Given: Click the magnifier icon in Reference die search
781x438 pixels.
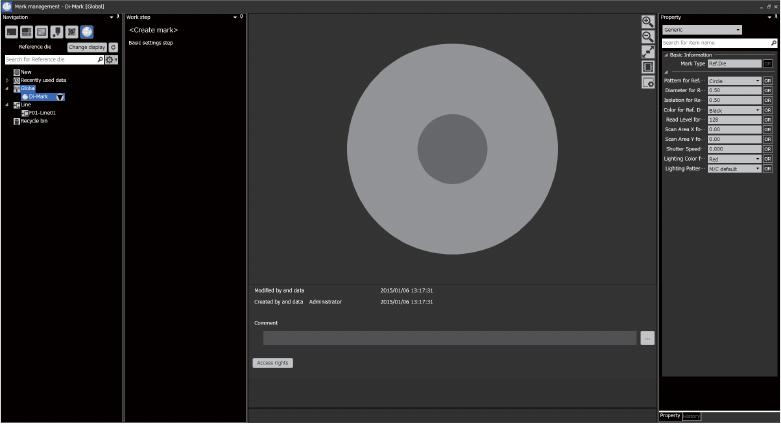Looking at the screenshot, I should [x=100, y=59].
